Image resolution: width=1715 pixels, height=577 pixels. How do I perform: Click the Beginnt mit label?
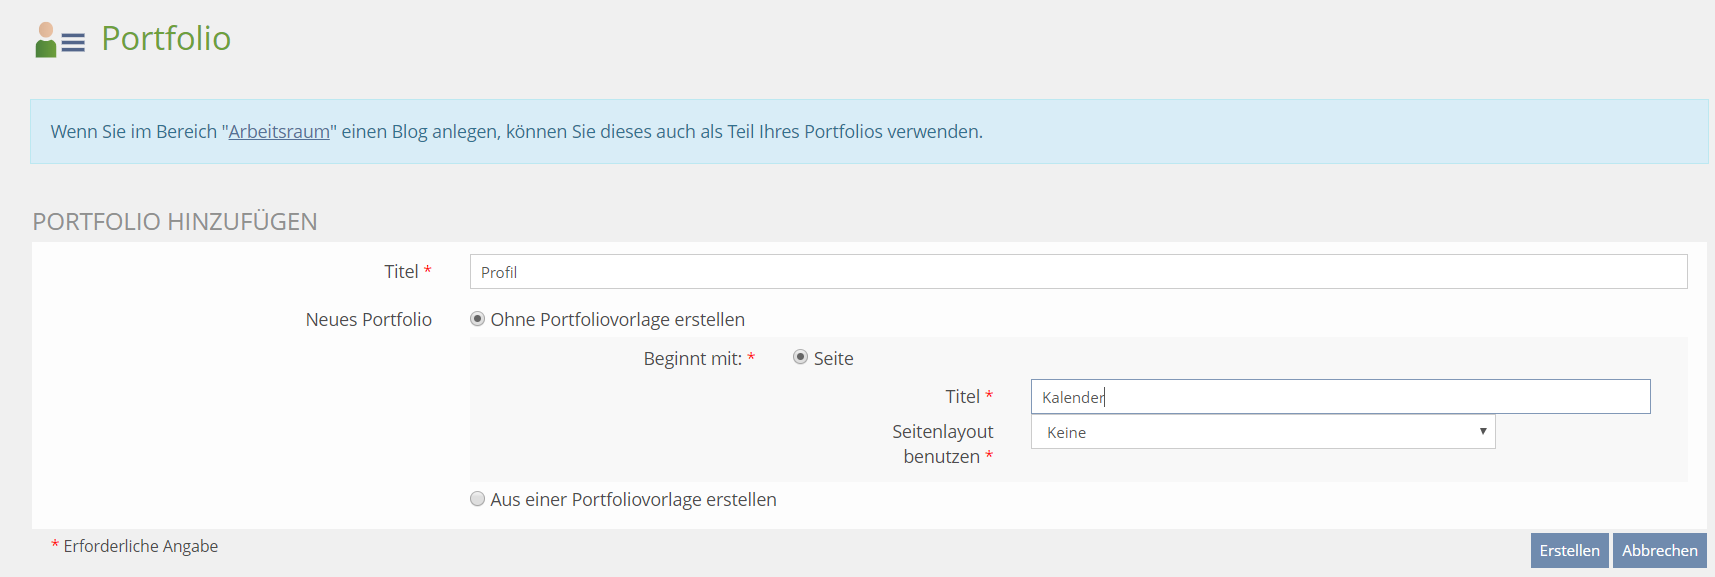[x=692, y=359]
